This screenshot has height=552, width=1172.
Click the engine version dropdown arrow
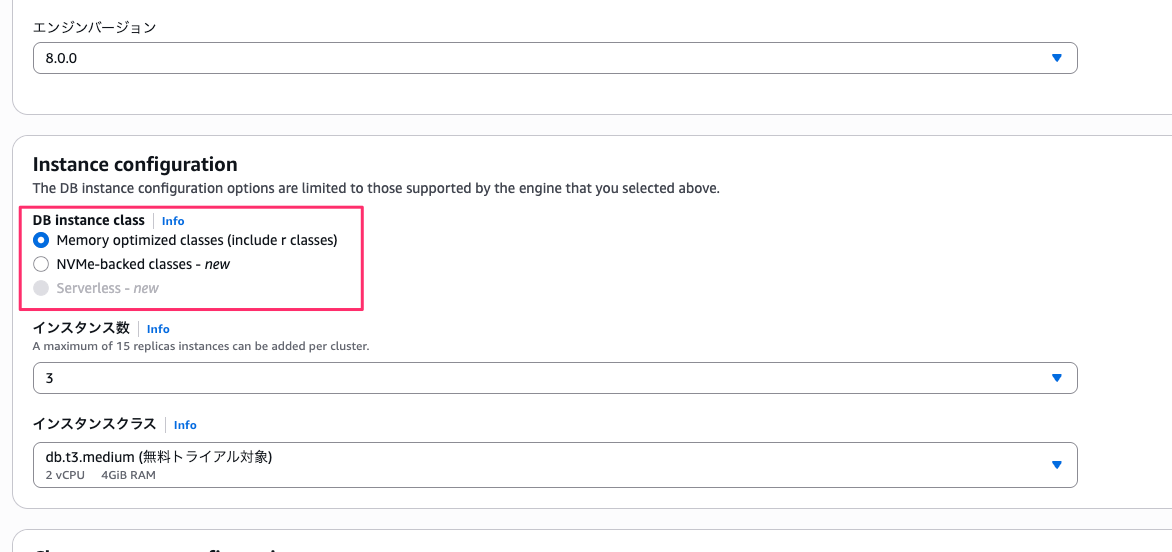click(x=1057, y=58)
